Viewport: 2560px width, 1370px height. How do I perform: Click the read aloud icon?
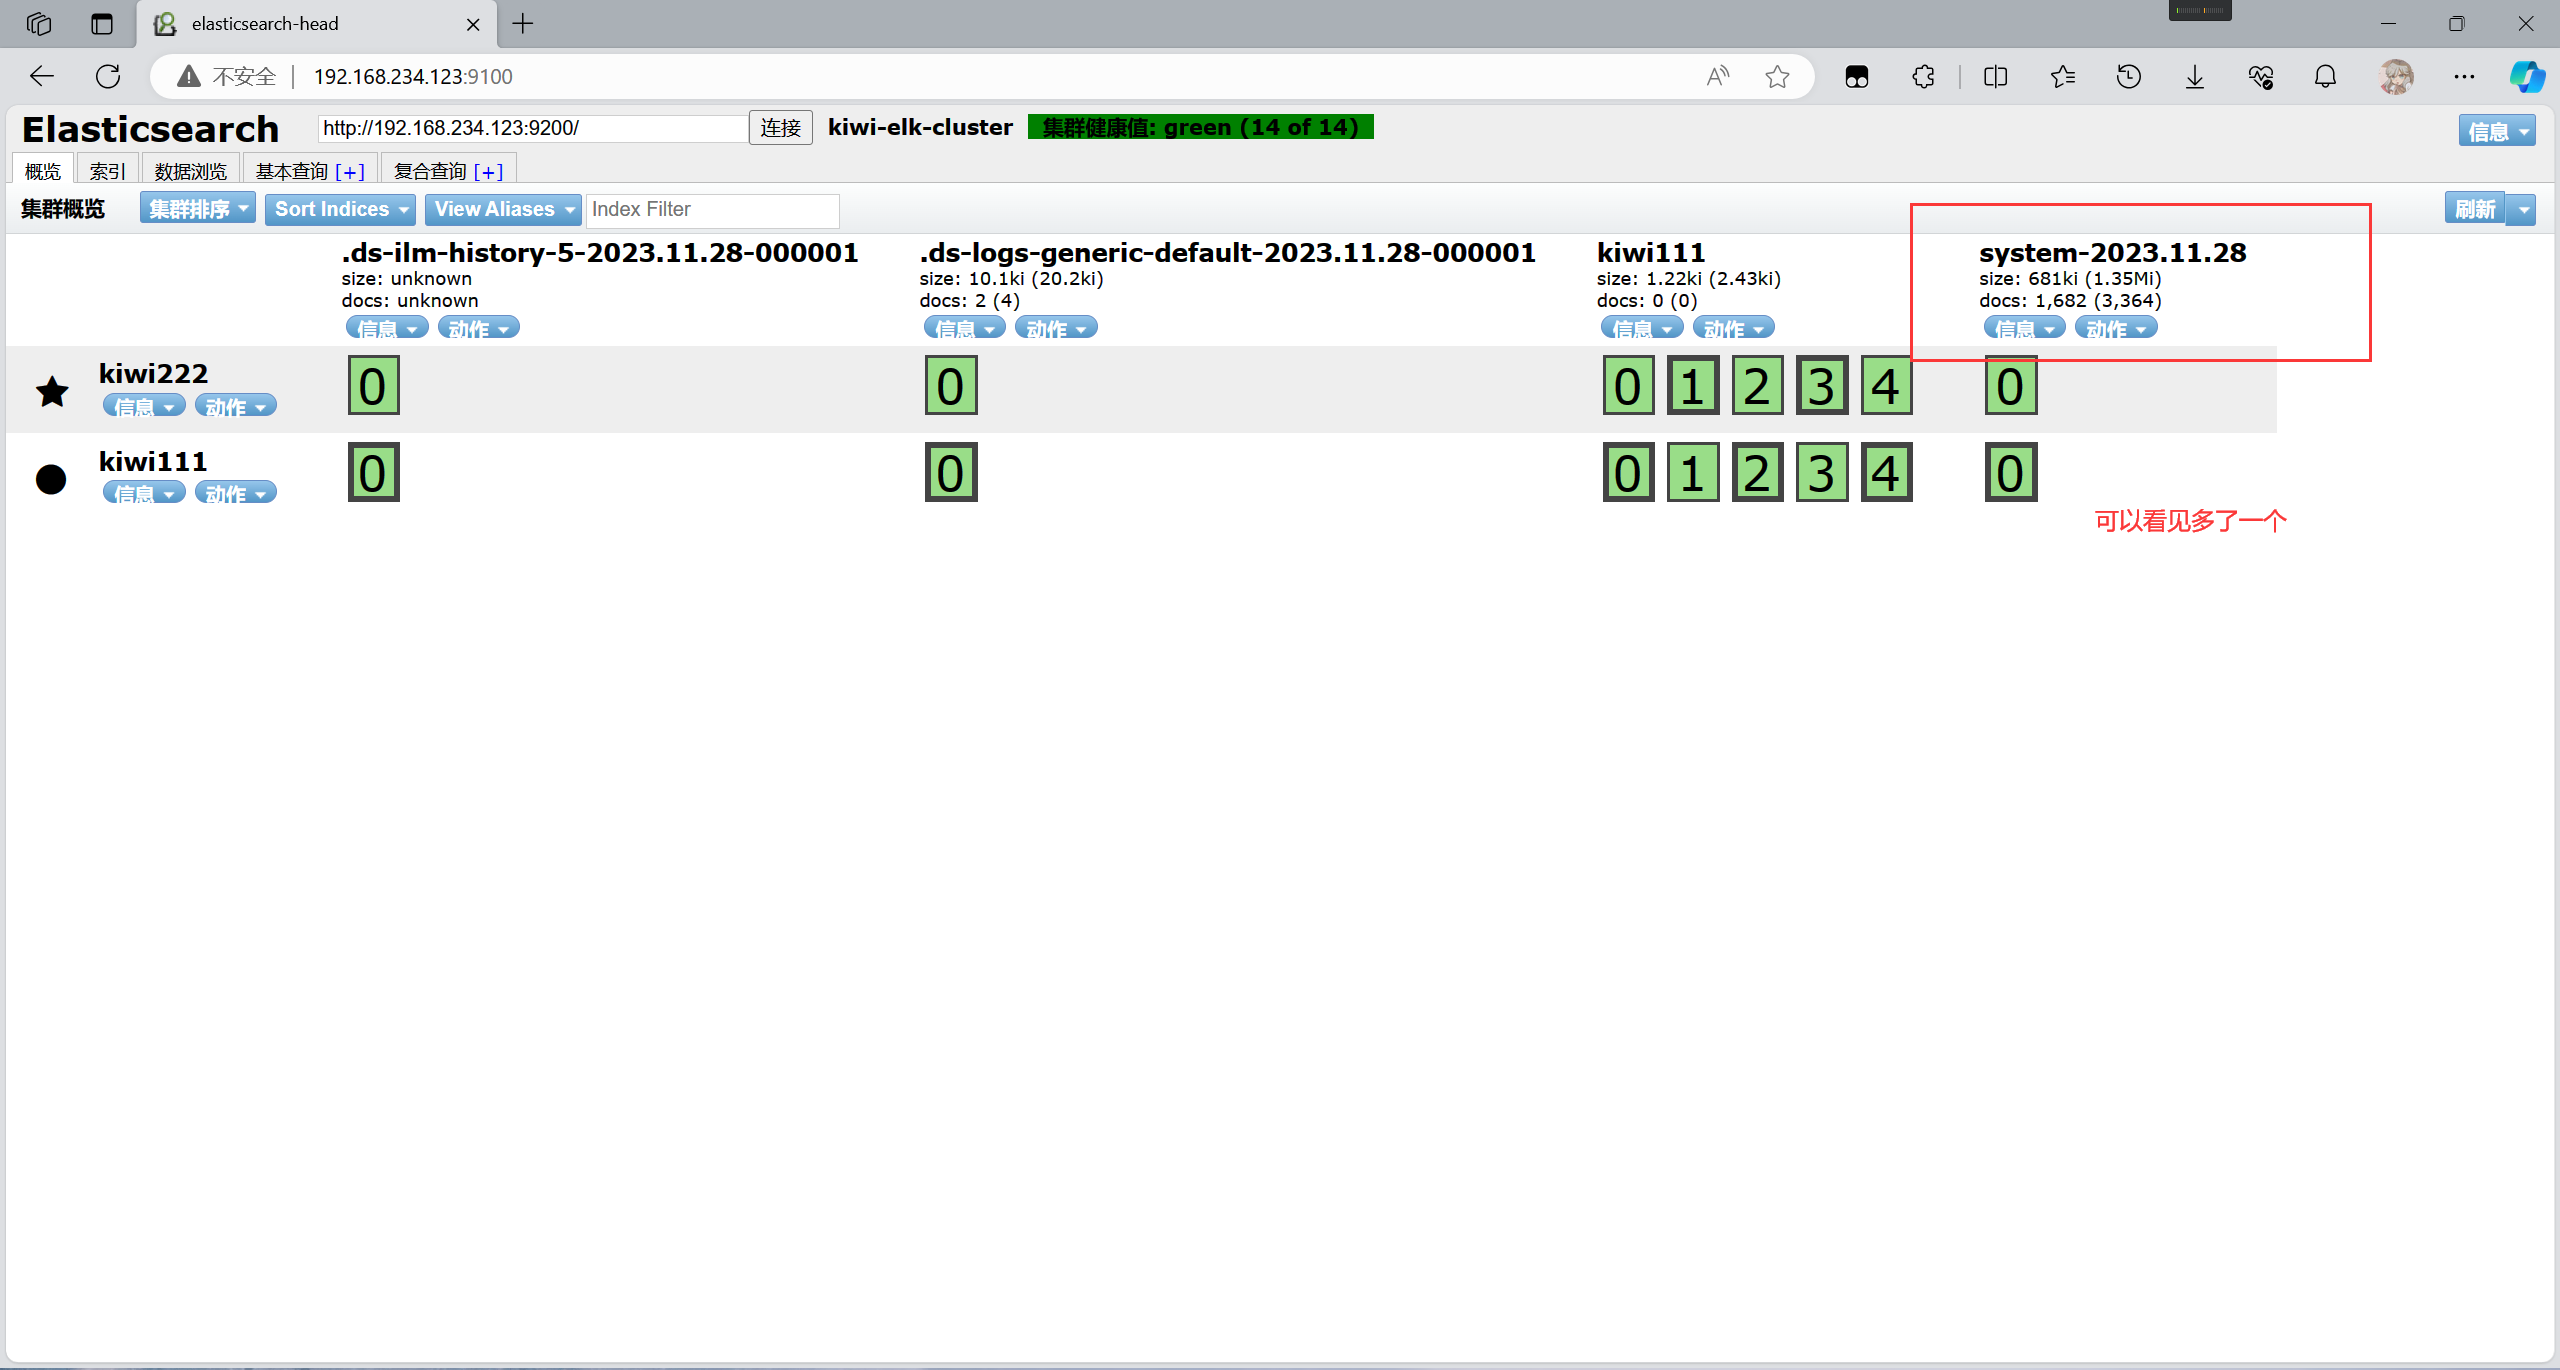[1717, 76]
